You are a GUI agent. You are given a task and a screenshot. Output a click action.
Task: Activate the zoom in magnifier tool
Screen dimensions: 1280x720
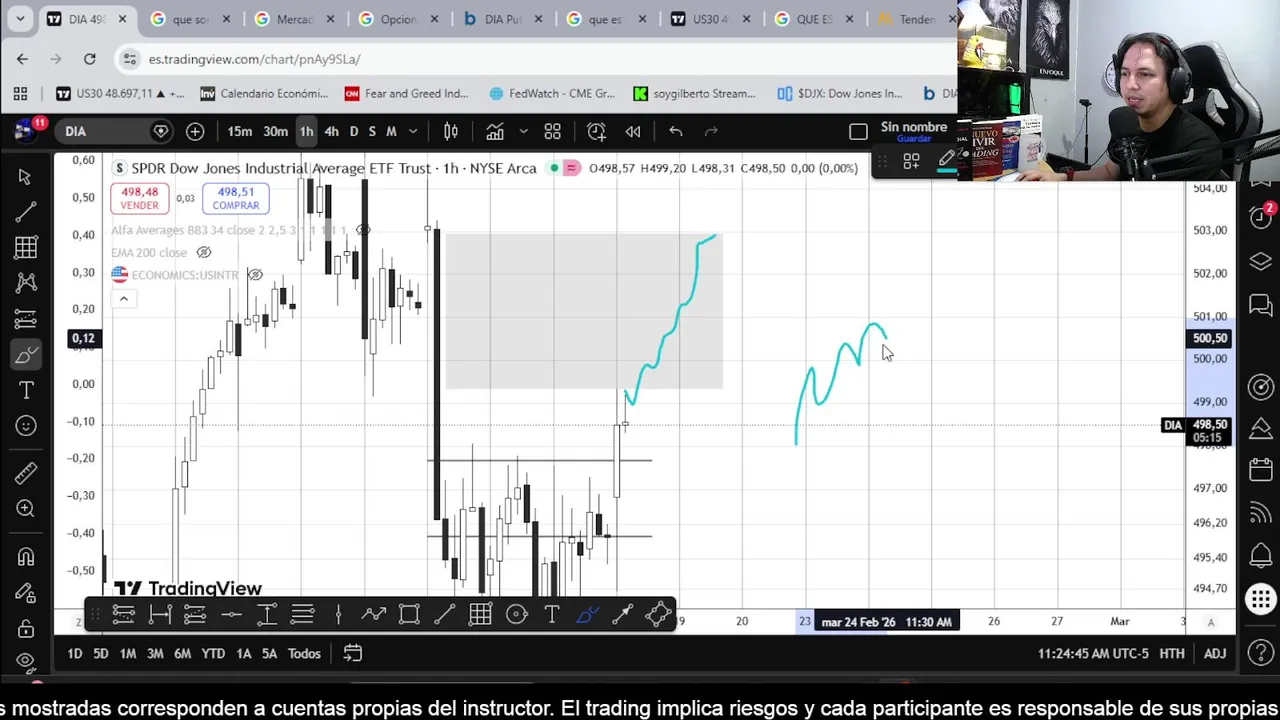point(25,509)
